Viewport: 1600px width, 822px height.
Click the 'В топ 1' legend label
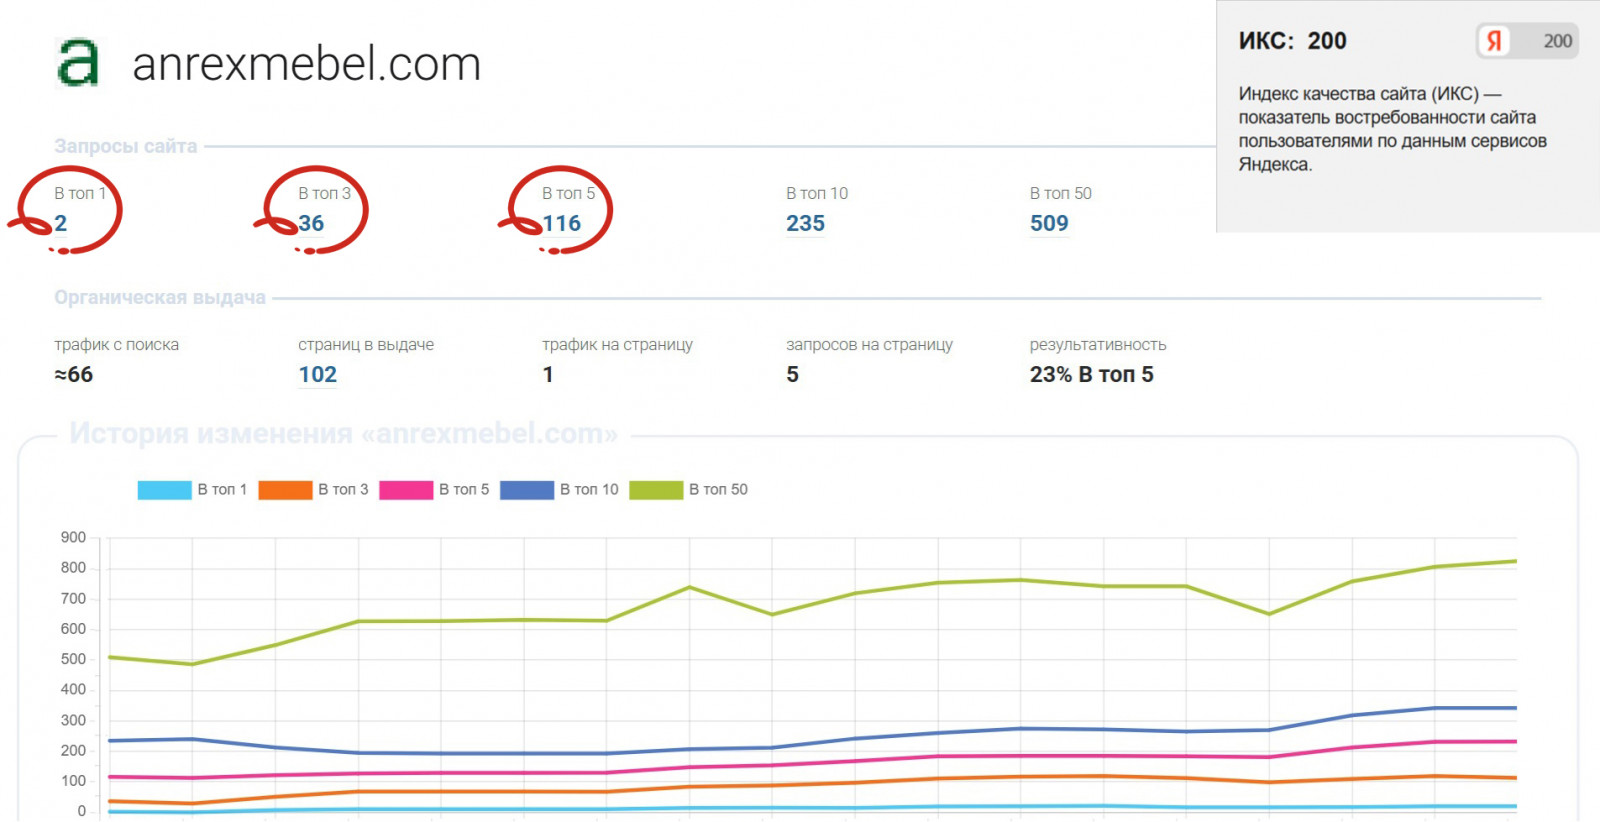coord(222,490)
